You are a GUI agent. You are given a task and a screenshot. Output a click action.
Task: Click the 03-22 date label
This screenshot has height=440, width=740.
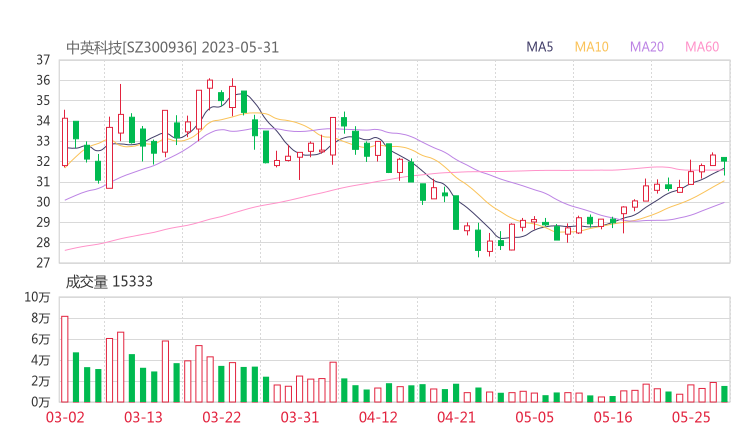tap(221, 417)
